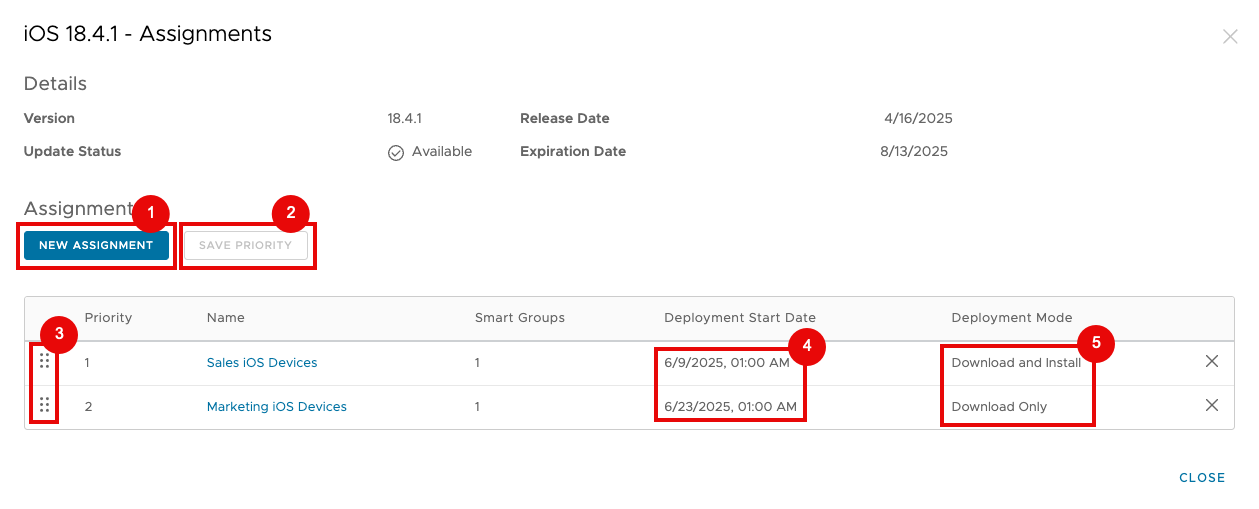Viewport: 1259px width, 509px height.
Task: Dismiss the dialog with the top-right X
Action: point(1229,37)
